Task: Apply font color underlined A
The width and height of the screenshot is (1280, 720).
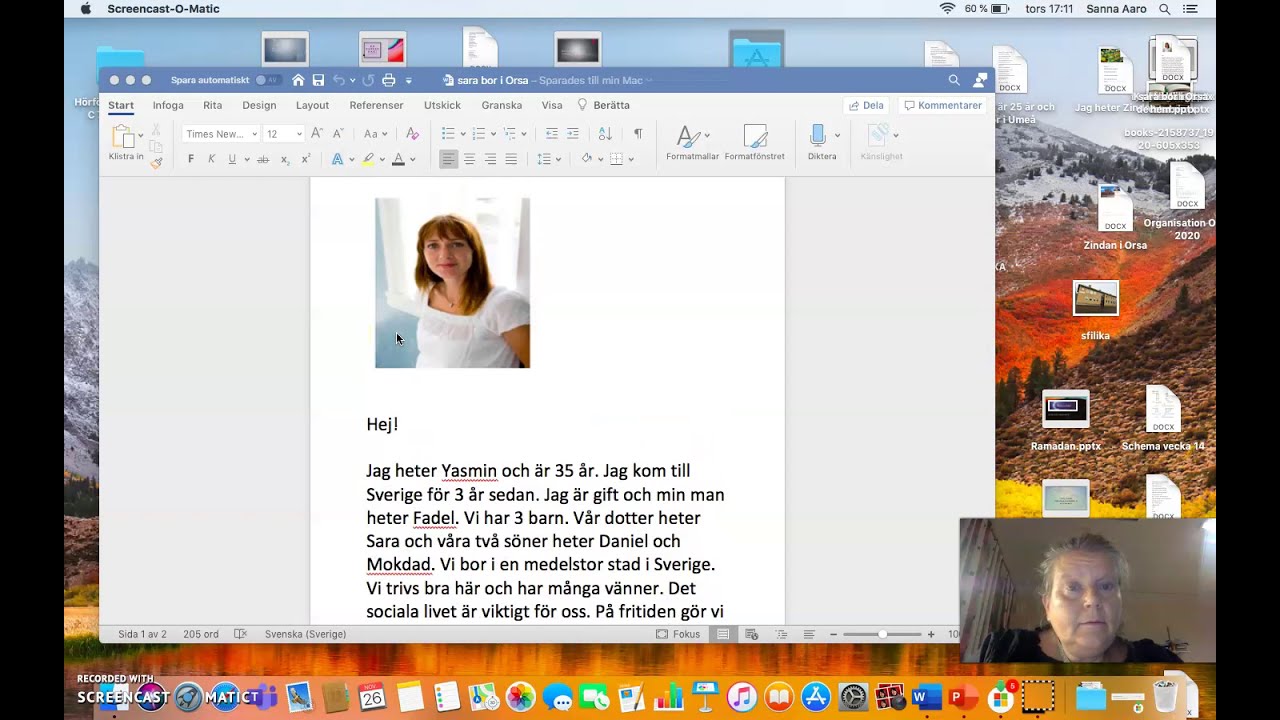Action: click(x=398, y=159)
